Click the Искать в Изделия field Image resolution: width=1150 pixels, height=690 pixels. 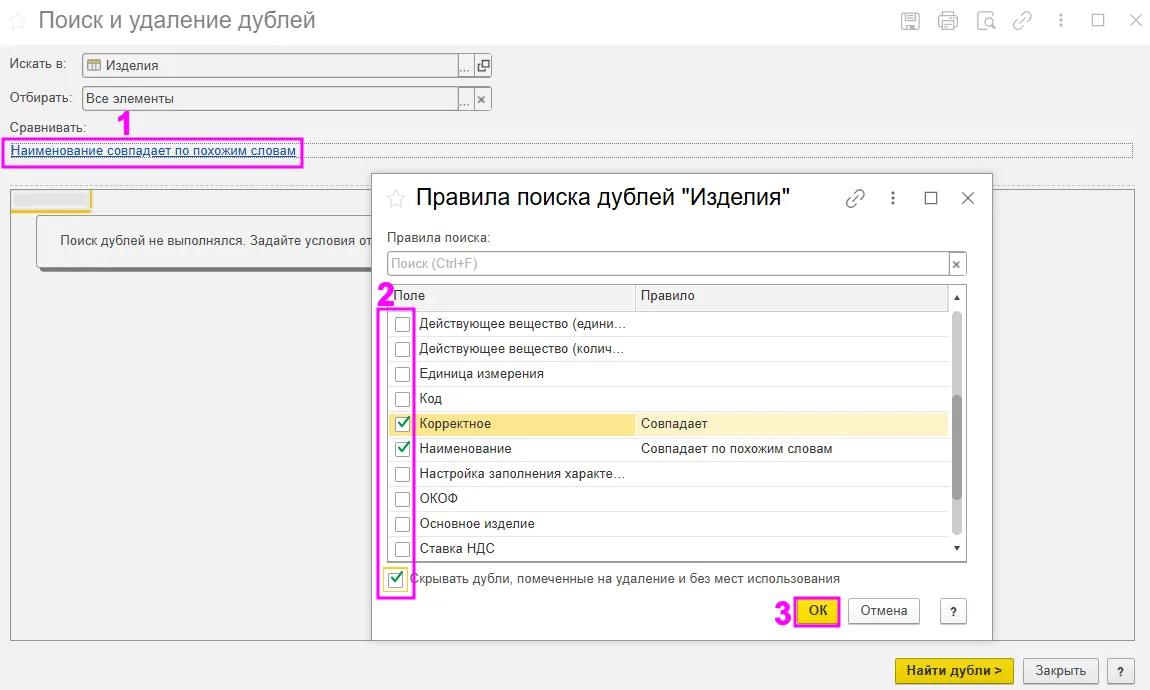[x=271, y=65]
